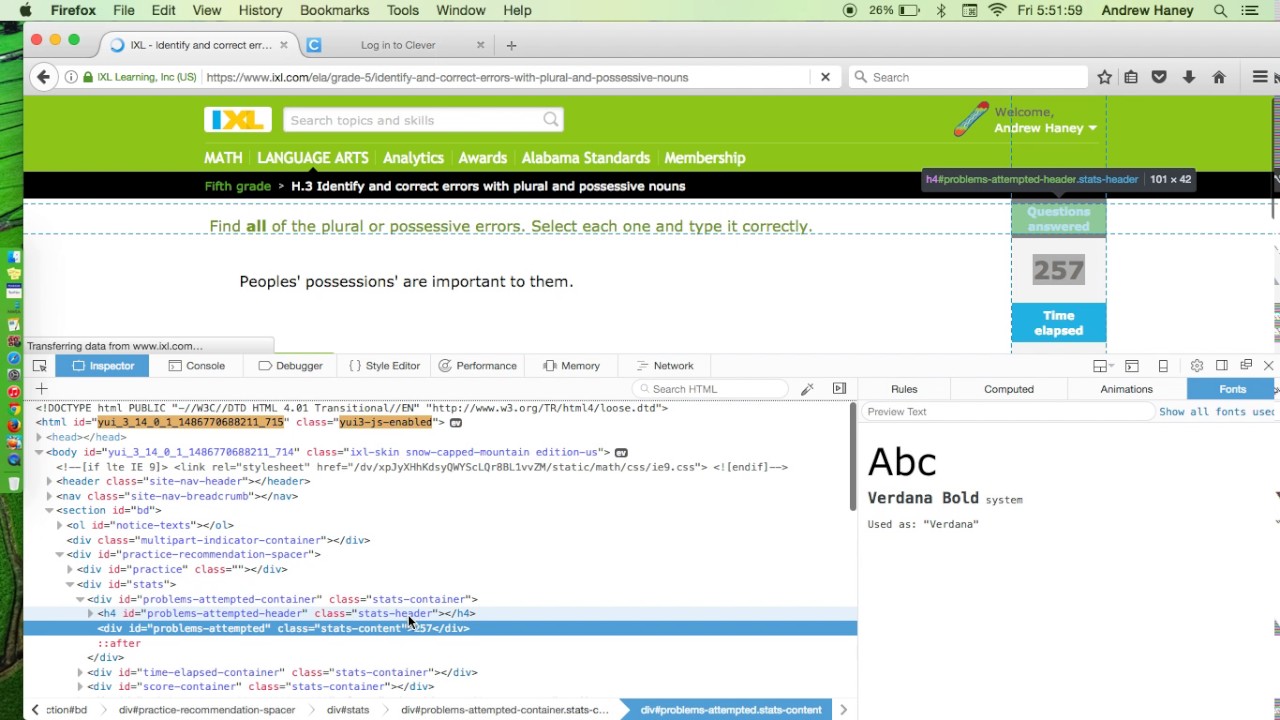
Task: Expand nav site-nav-breadcrumb node
Action: coord(49,496)
